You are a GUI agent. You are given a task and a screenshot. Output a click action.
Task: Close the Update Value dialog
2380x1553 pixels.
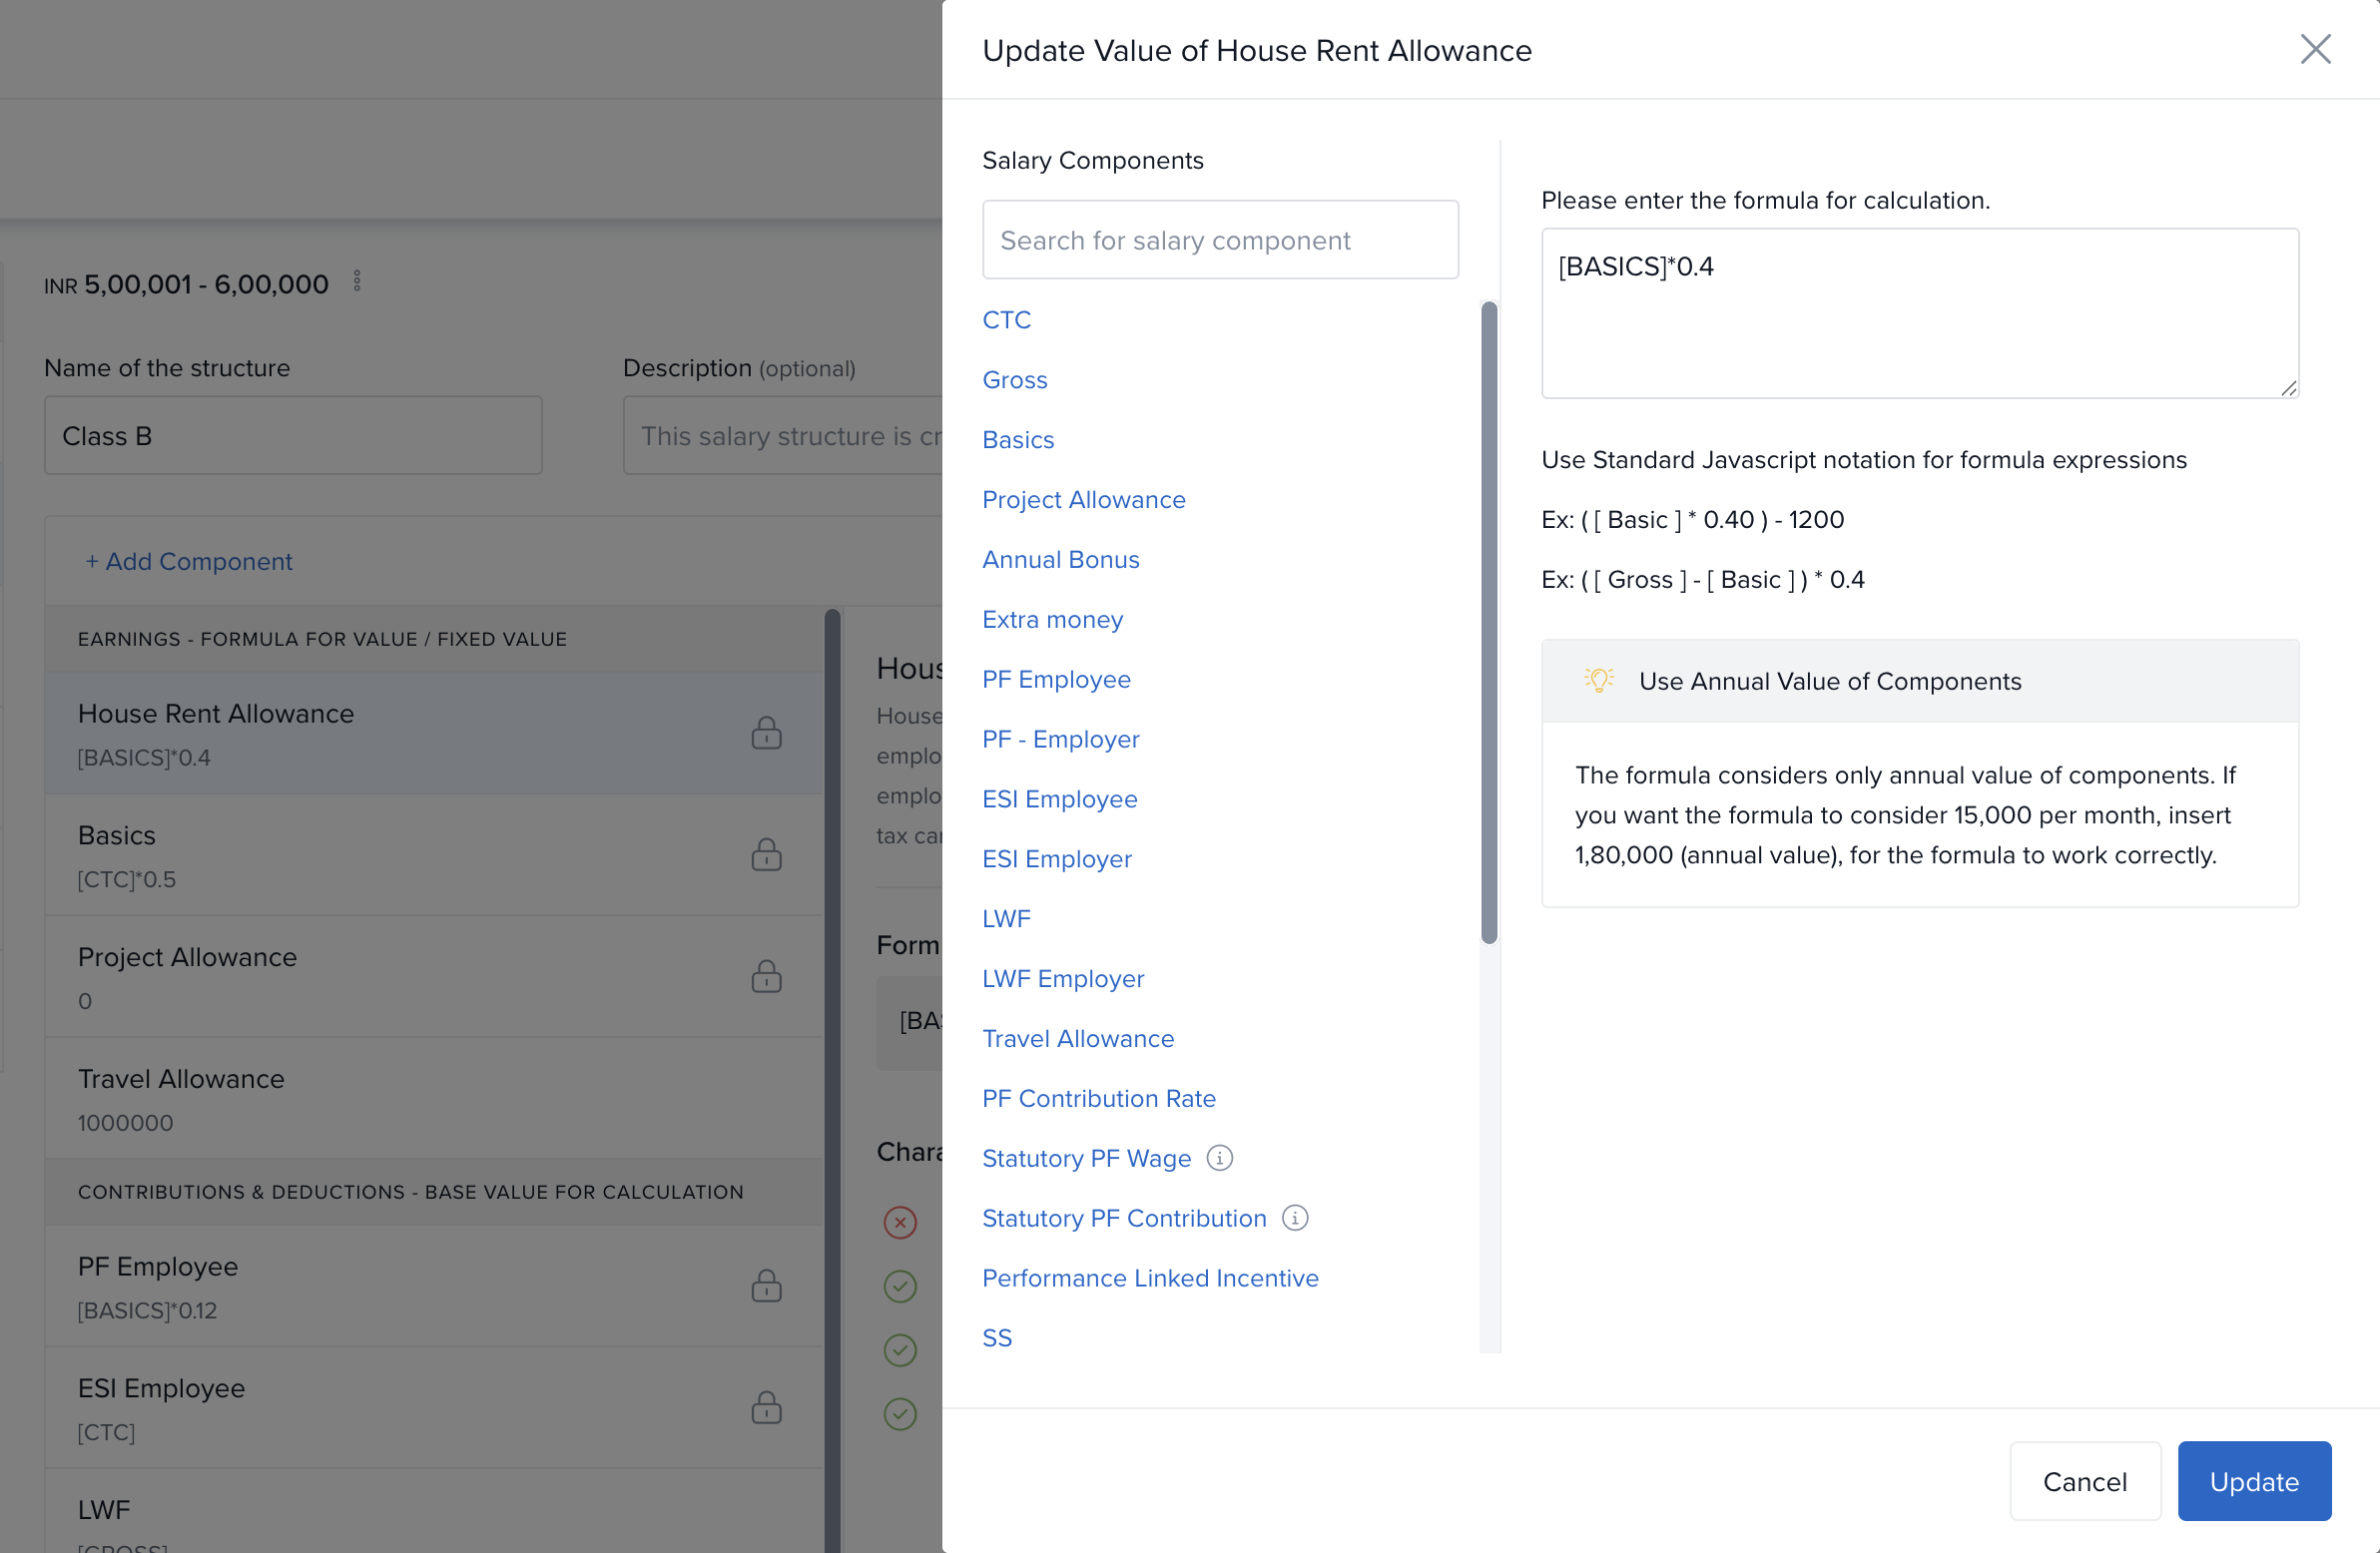click(2315, 49)
